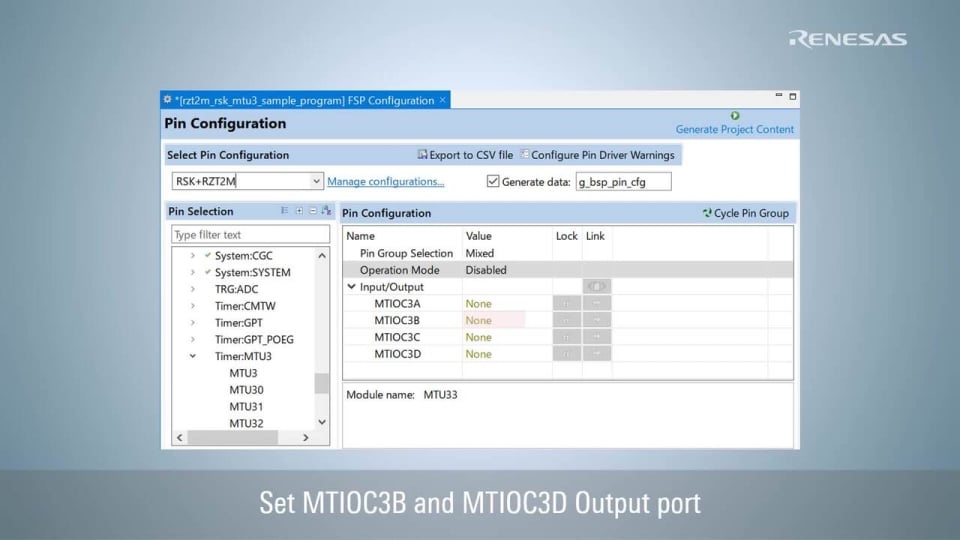Expand the Timer:GPT_POEG tree node

click(x=193, y=339)
